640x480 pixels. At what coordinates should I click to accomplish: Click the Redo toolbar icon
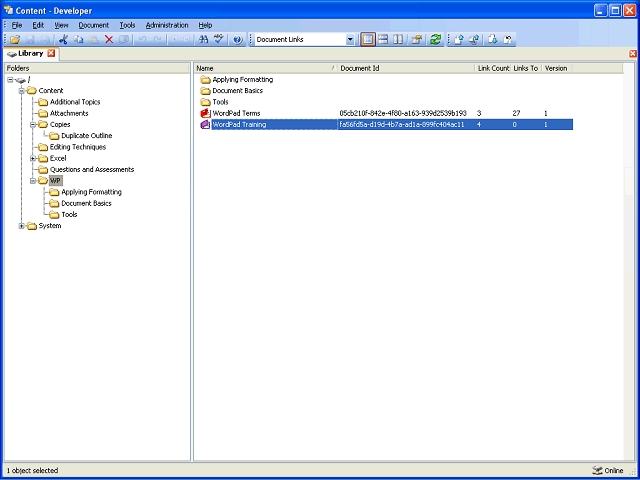[157, 40]
